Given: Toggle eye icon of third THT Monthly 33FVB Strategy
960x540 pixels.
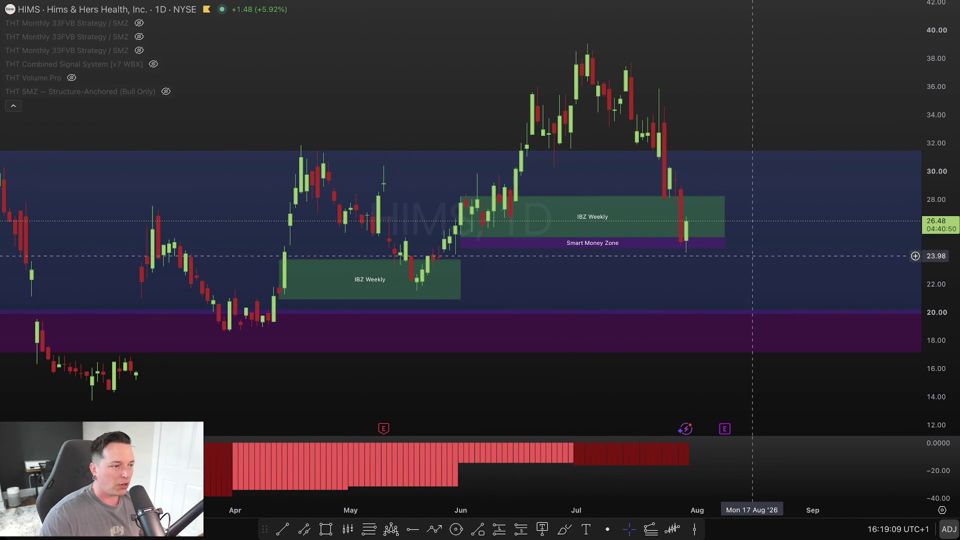Looking at the screenshot, I should tap(140, 50).
